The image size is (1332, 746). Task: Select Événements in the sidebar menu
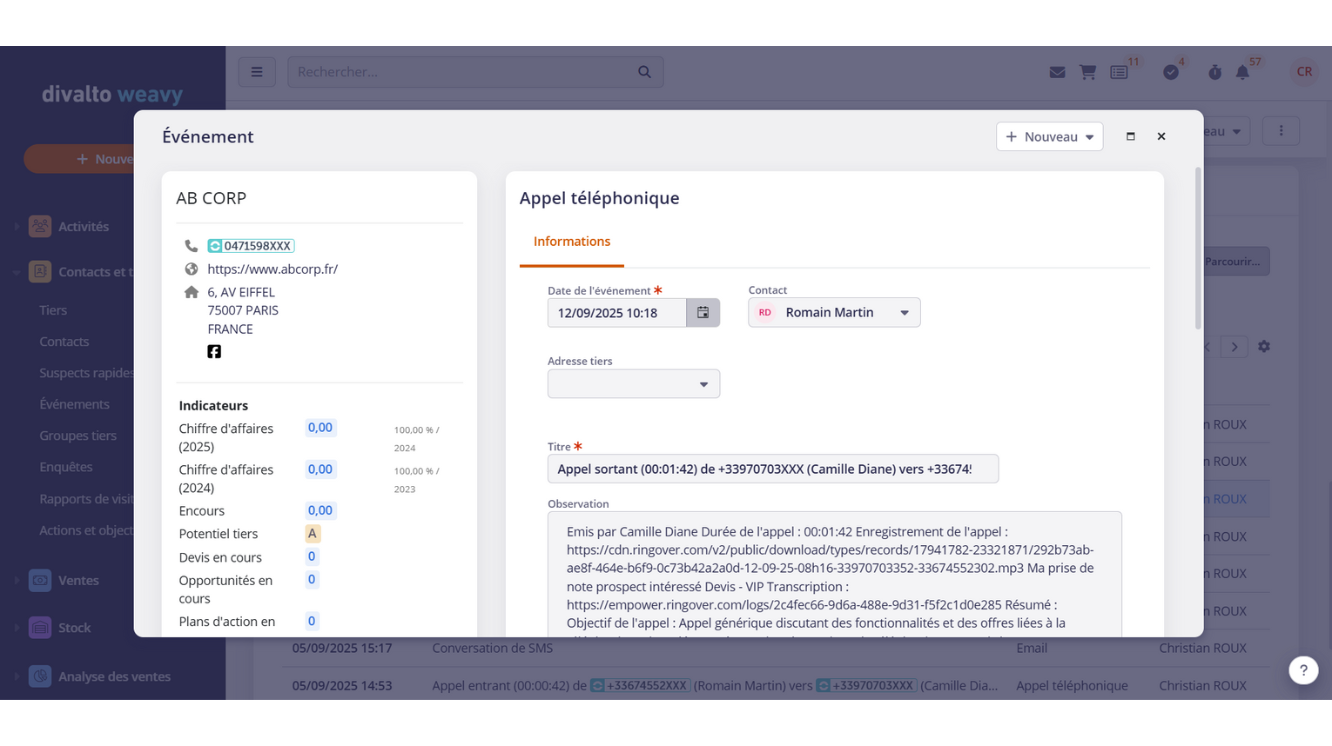[74, 403]
